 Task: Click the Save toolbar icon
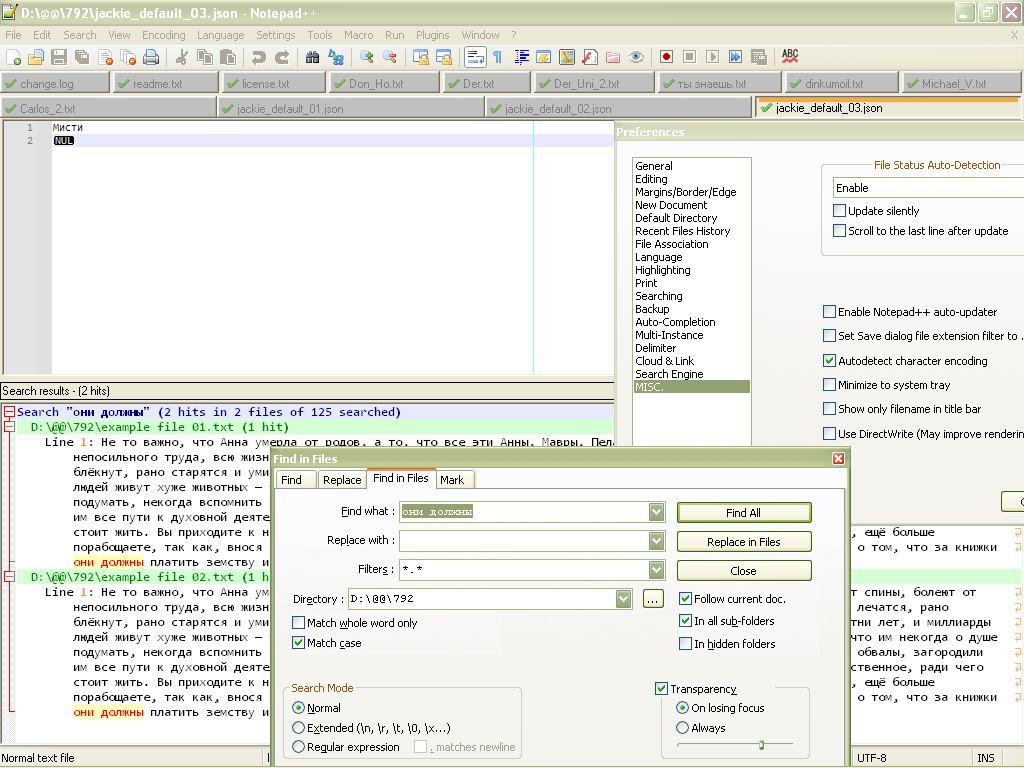click(59, 57)
